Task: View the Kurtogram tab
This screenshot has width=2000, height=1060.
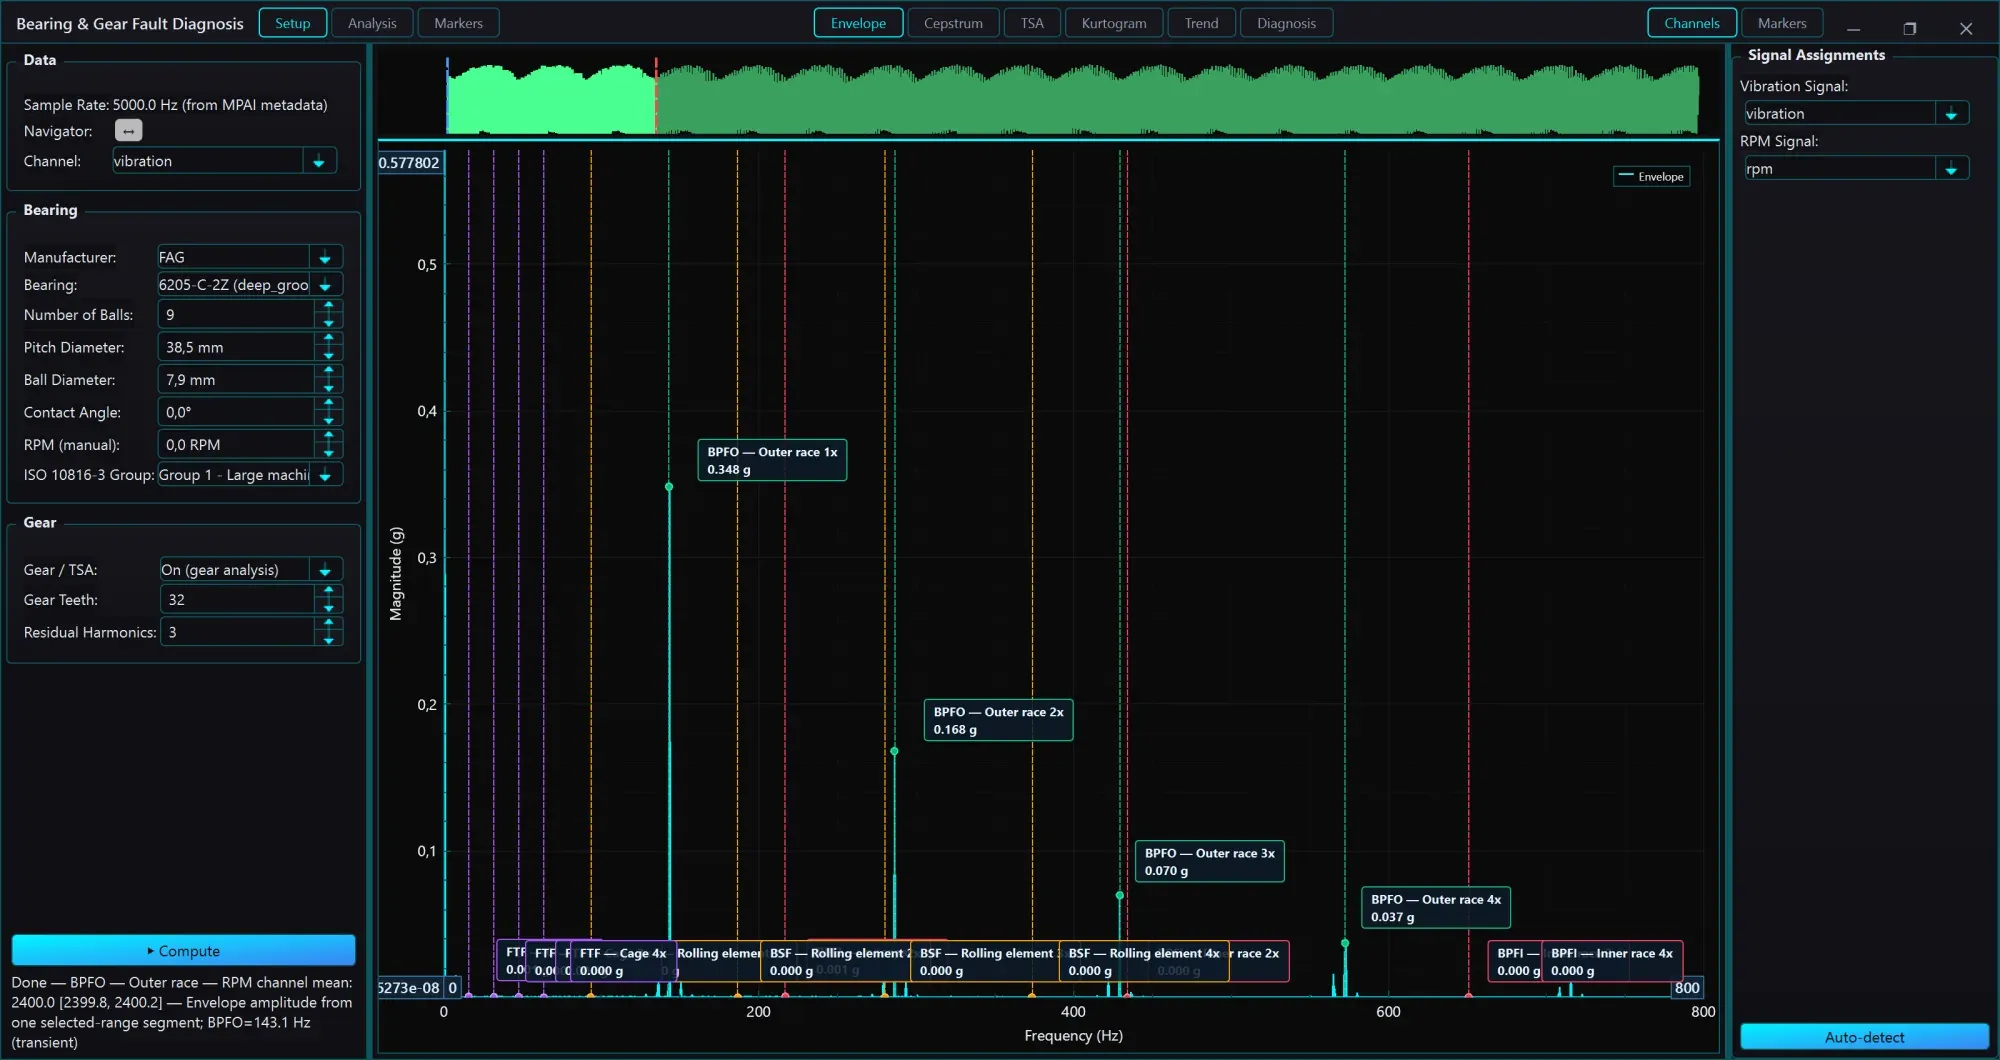Action: (x=1114, y=23)
